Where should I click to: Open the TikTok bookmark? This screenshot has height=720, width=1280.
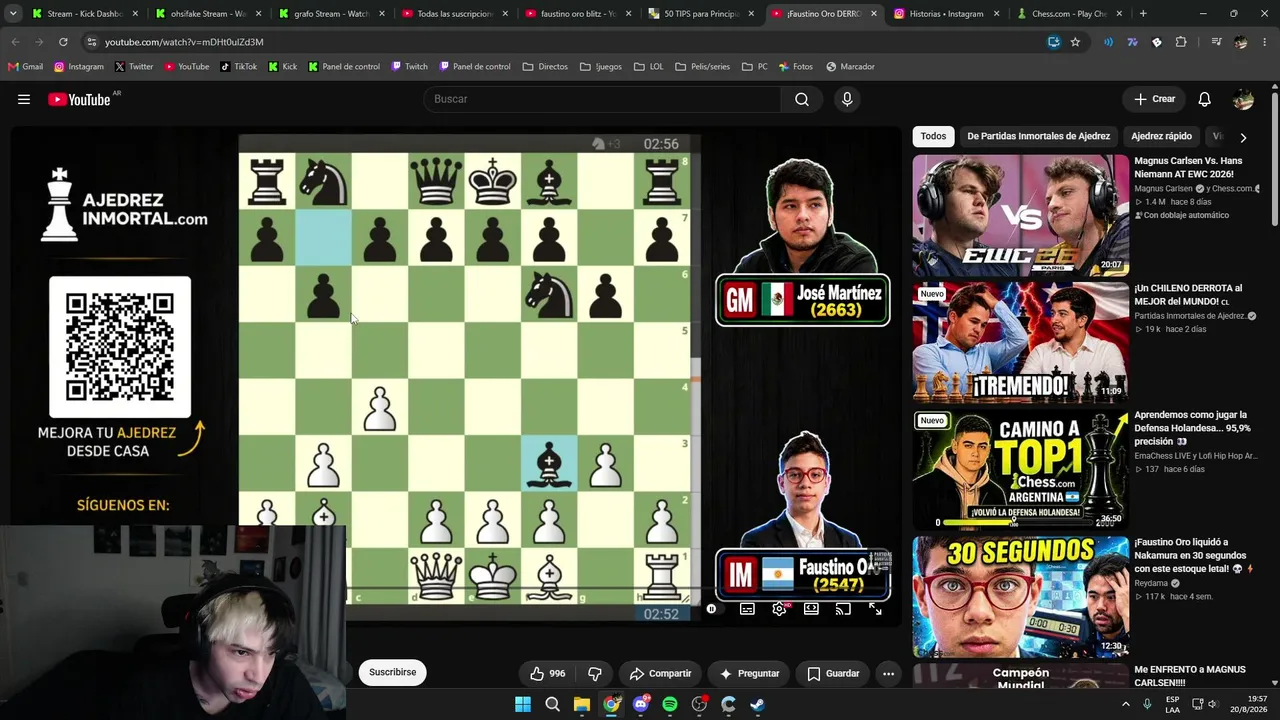coord(238,67)
